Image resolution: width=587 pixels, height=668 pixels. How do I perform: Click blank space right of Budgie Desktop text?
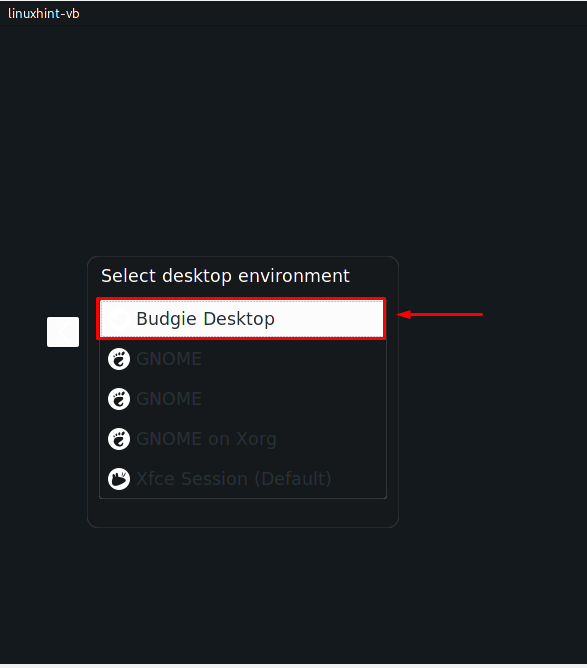[329, 319]
